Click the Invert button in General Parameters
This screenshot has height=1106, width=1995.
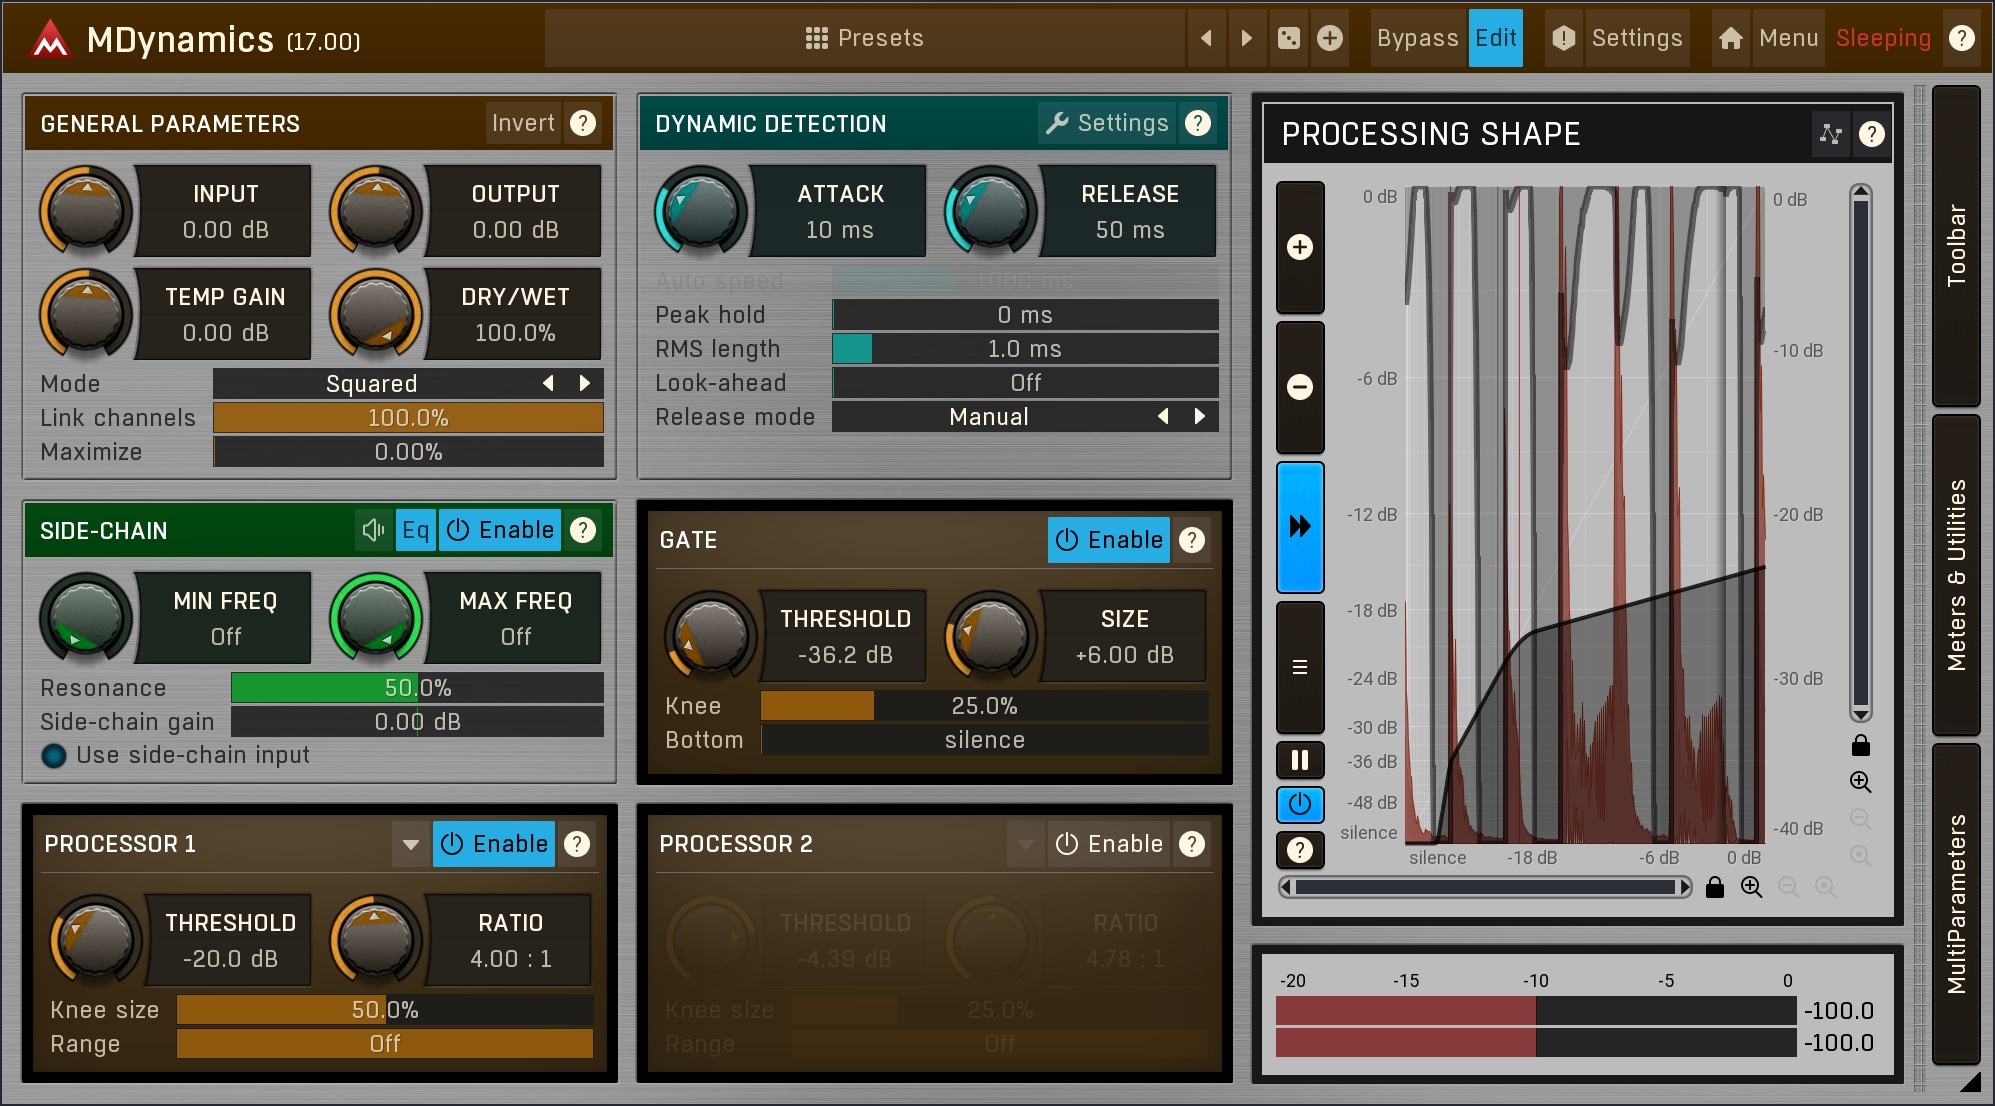pos(522,123)
